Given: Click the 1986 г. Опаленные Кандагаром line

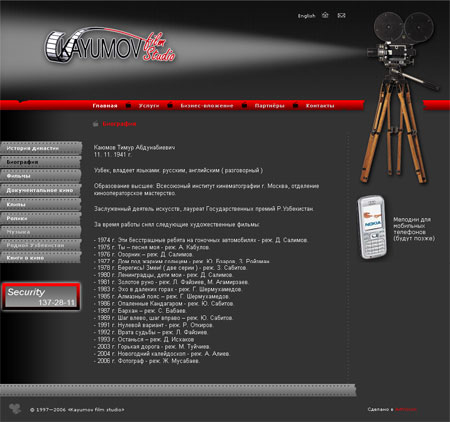Looking at the screenshot, I should [164, 304].
